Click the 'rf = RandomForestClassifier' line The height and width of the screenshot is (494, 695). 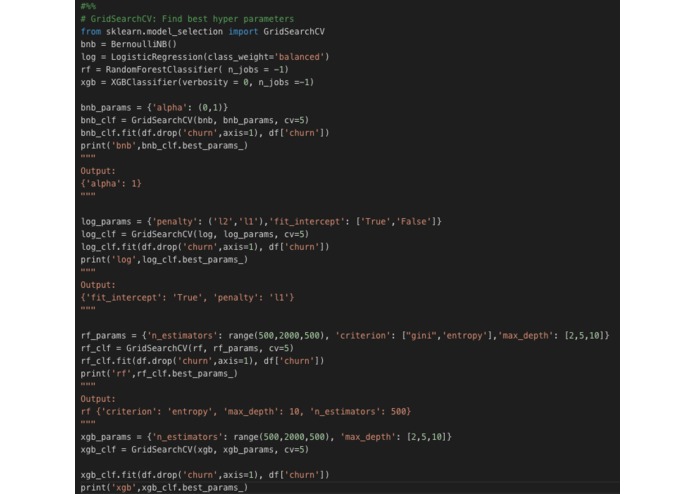184,70
